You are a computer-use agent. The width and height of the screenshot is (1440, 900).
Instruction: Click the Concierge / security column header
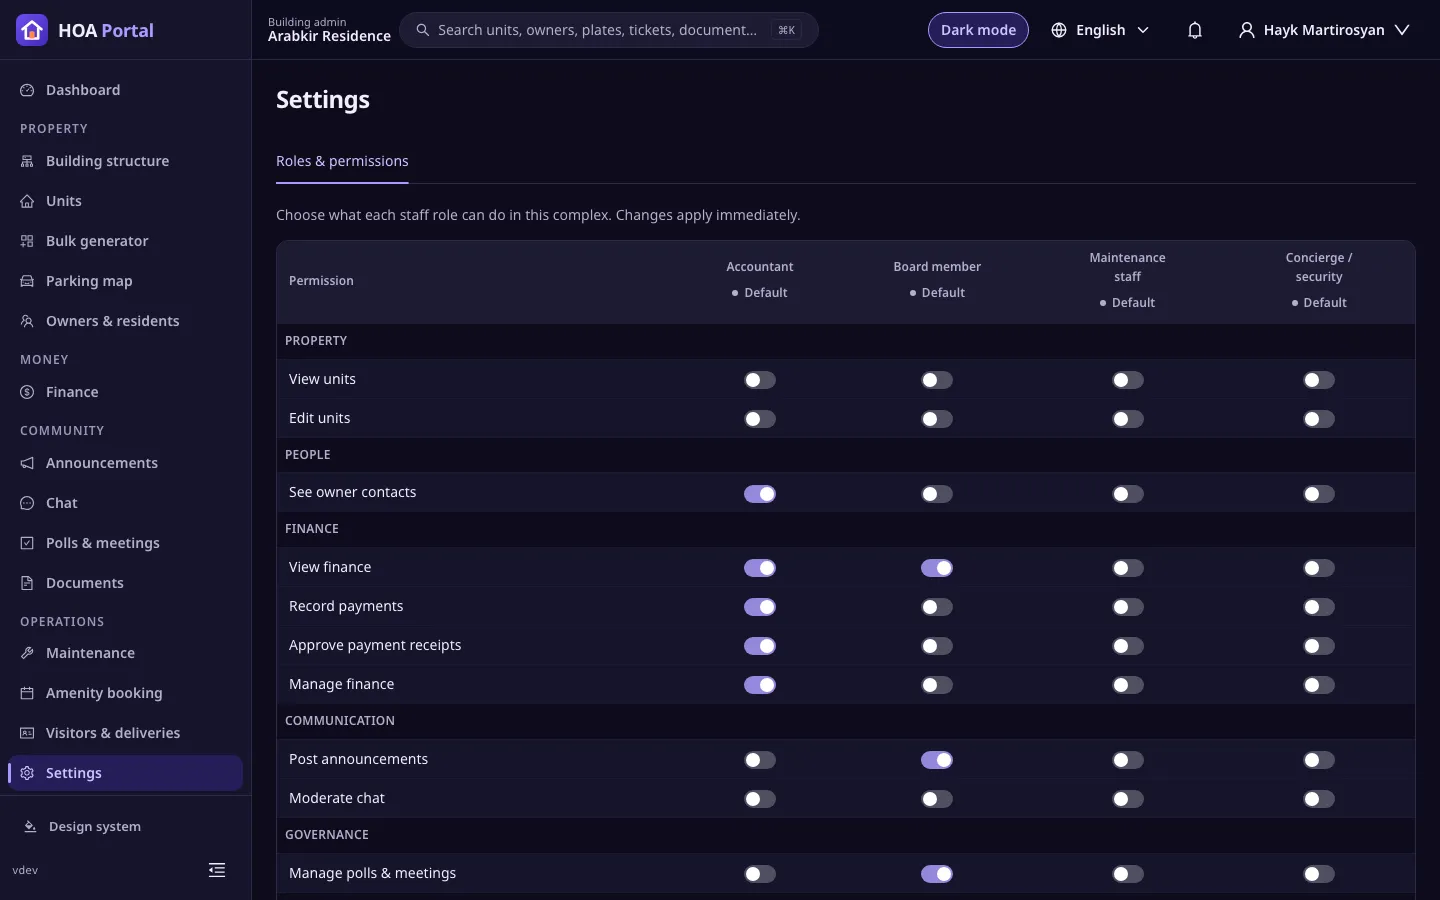(x=1319, y=267)
